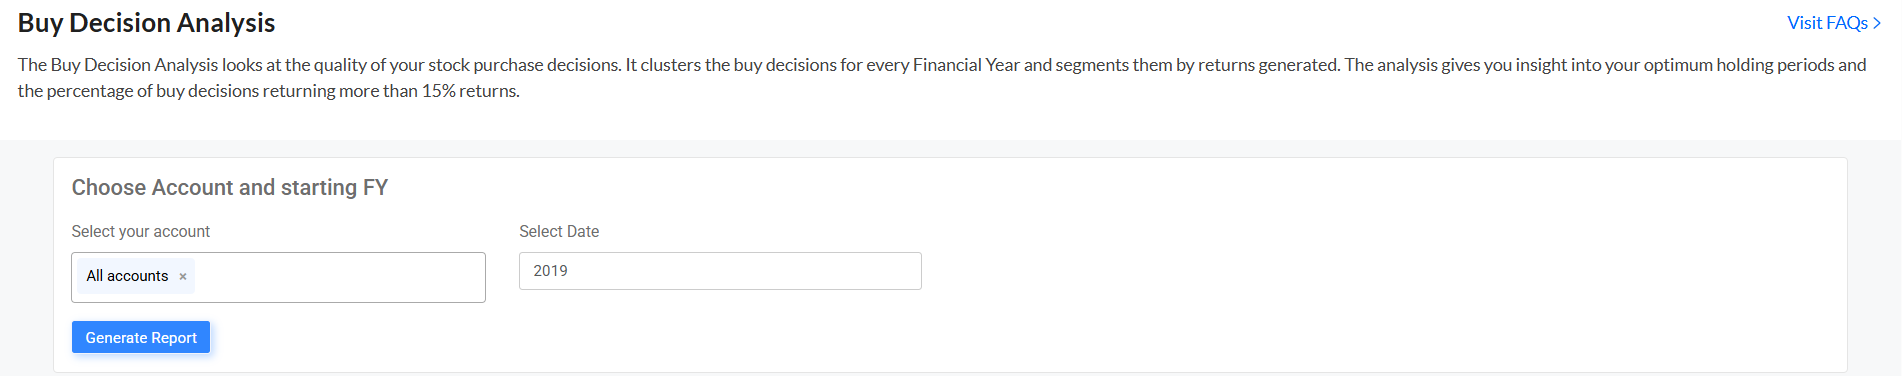
Task: Click the Buy Decision Analysis page title
Action: tap(146, 22)
